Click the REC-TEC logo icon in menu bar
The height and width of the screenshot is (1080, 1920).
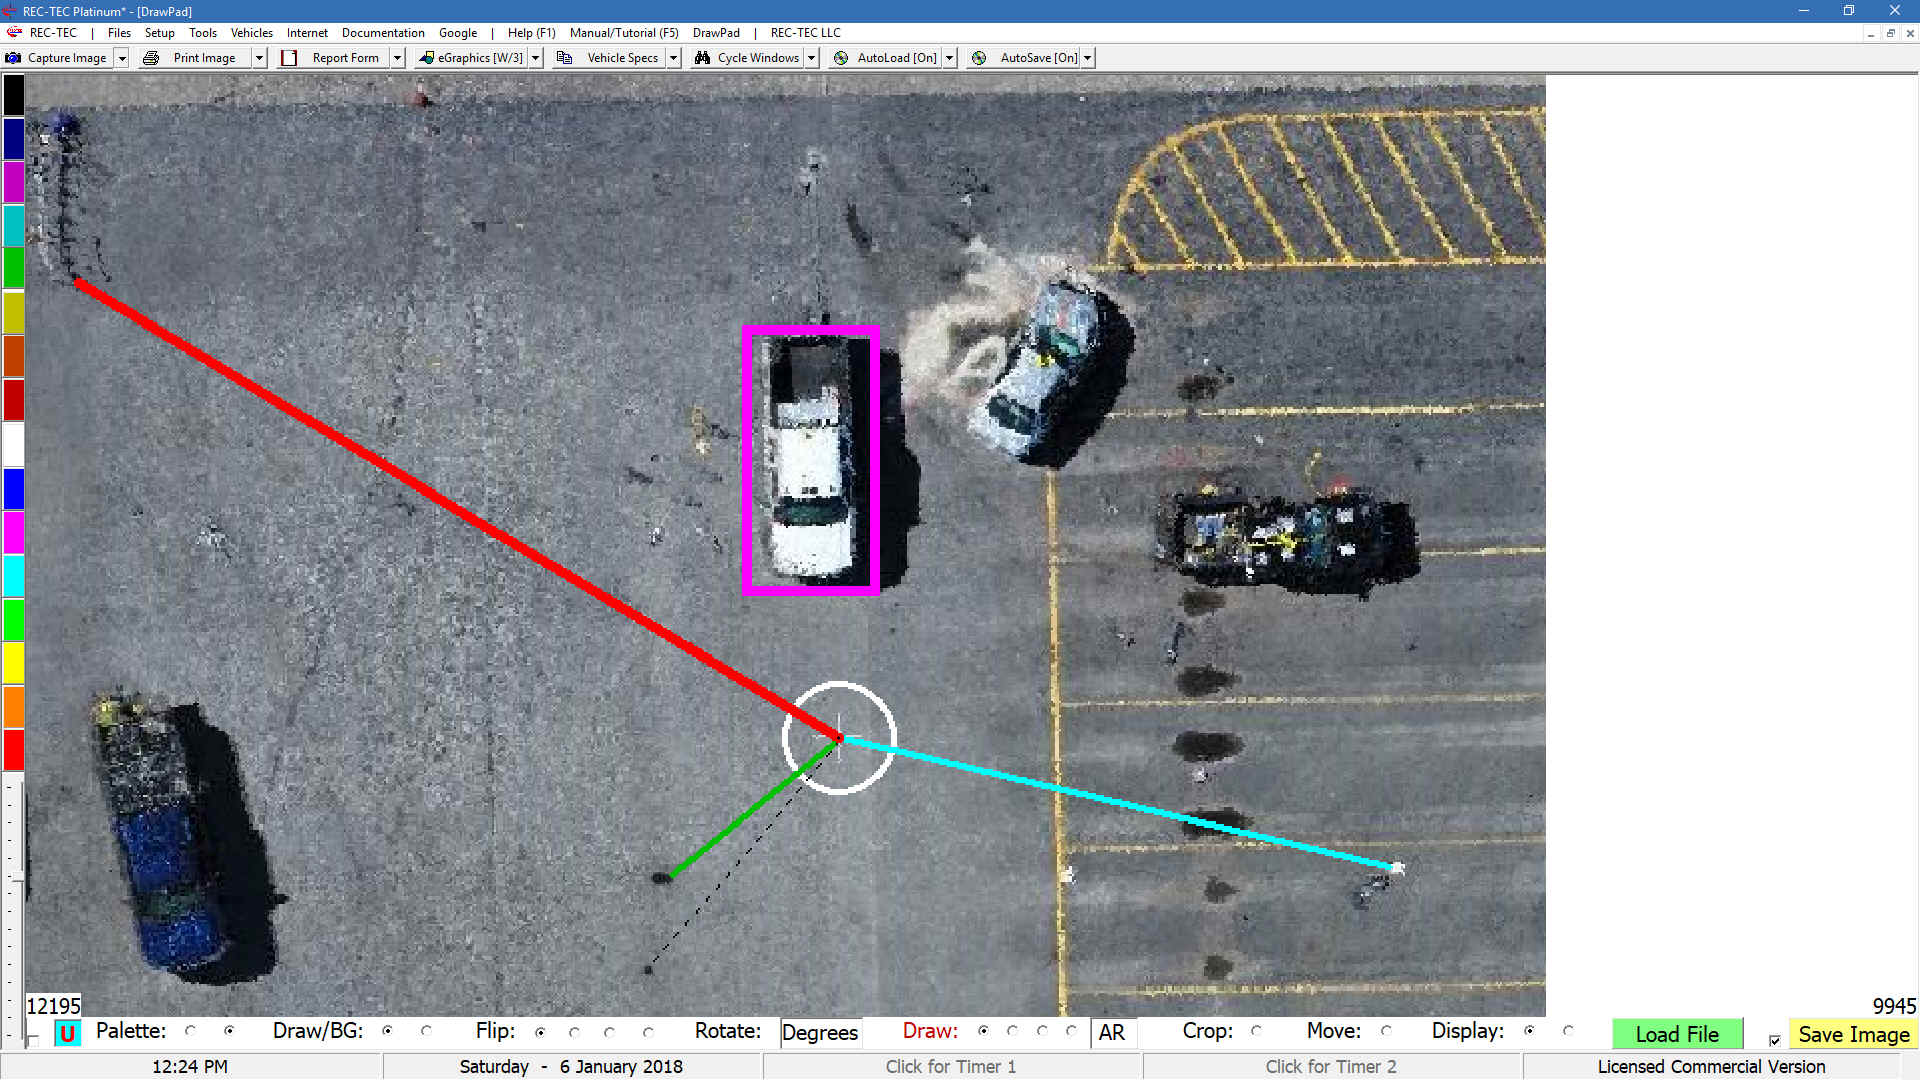click(x=14, y=32)
